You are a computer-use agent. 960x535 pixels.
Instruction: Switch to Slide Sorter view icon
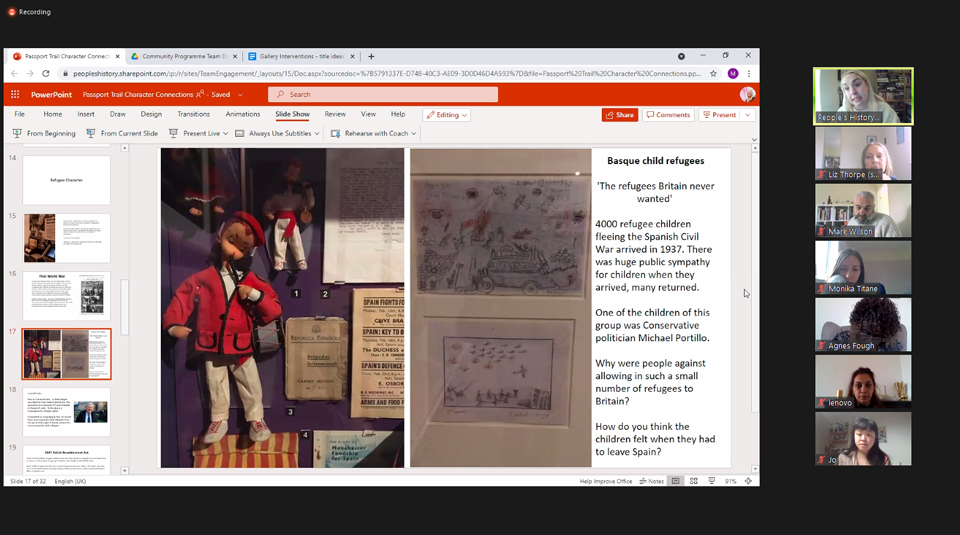pos(694,481)
